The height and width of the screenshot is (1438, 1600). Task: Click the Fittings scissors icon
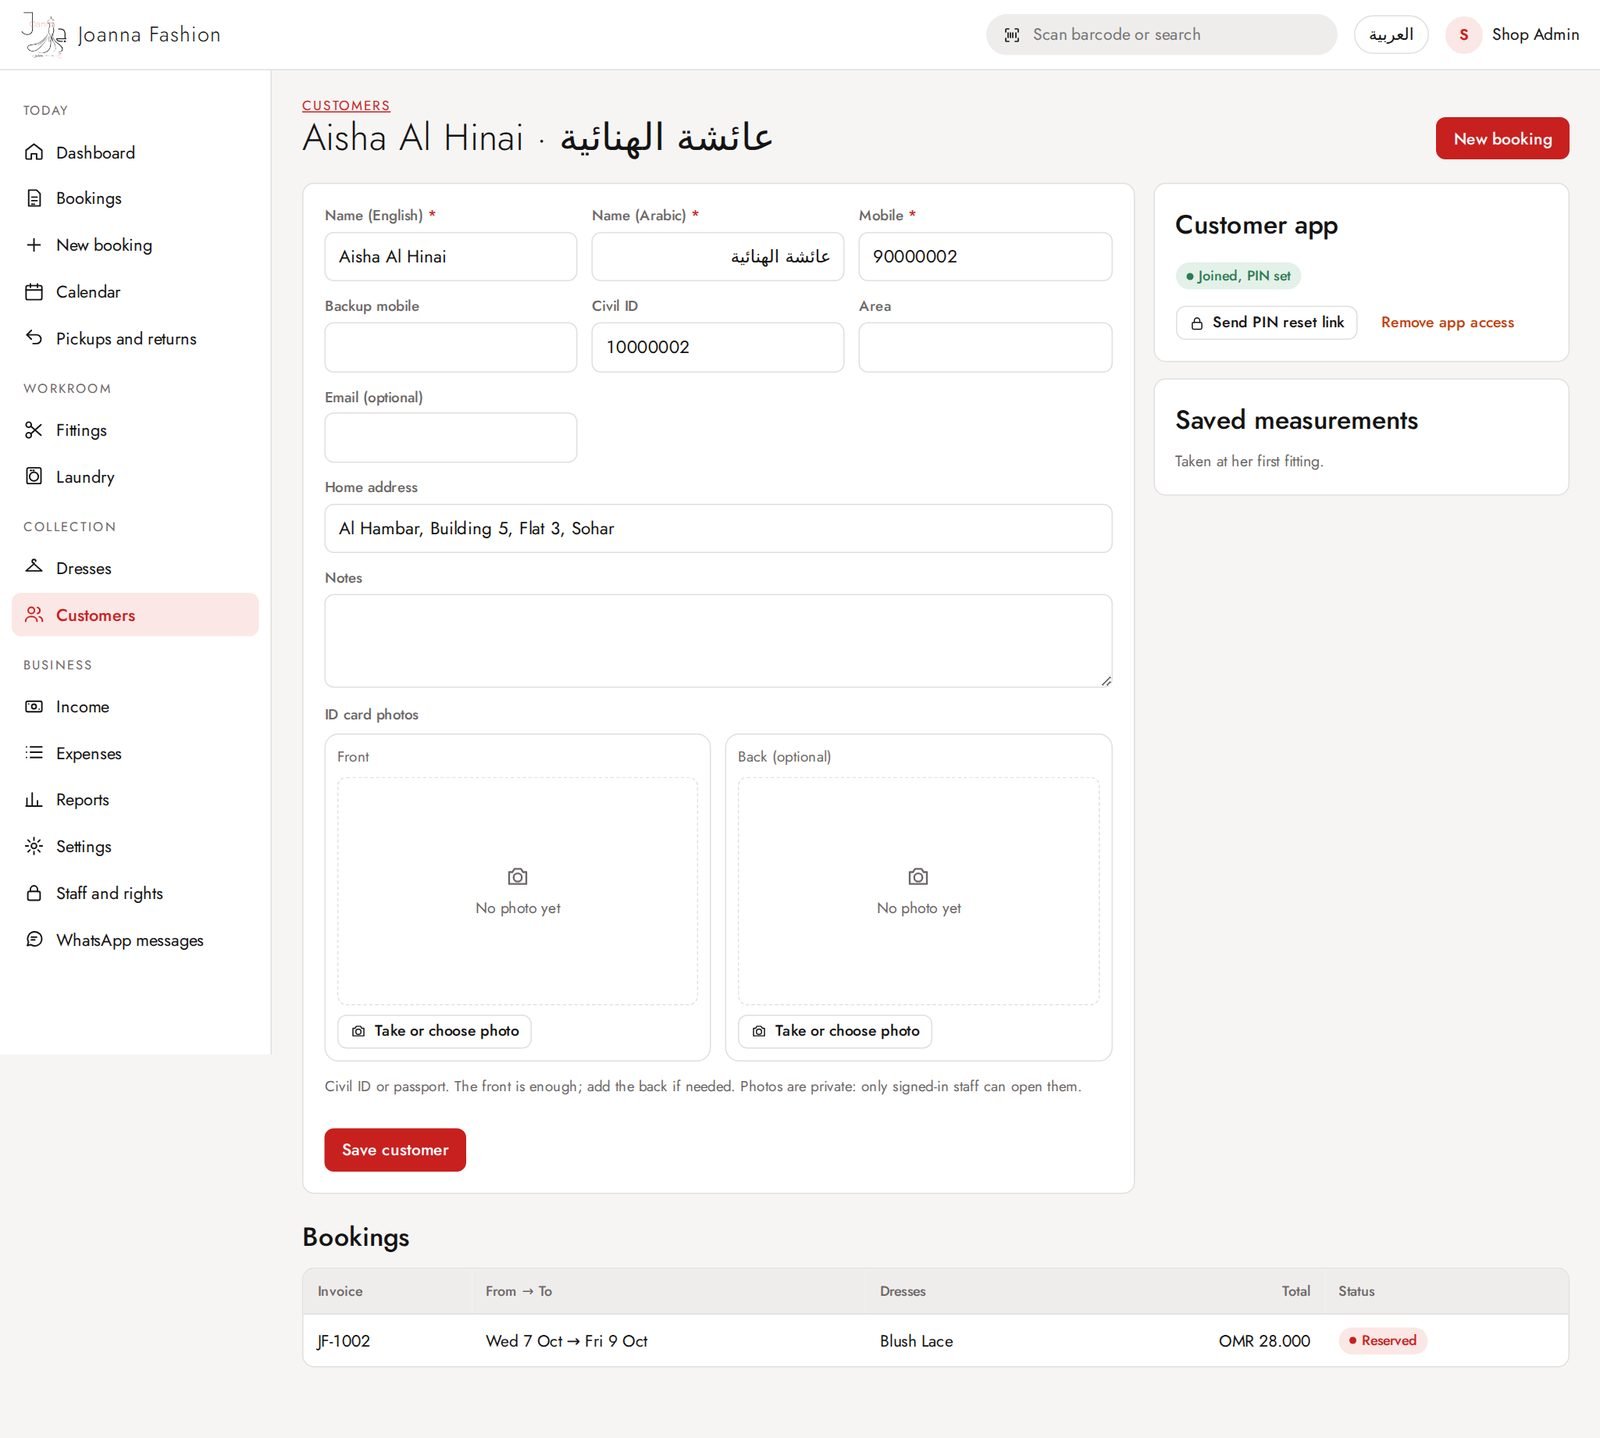tap(34, 430)
